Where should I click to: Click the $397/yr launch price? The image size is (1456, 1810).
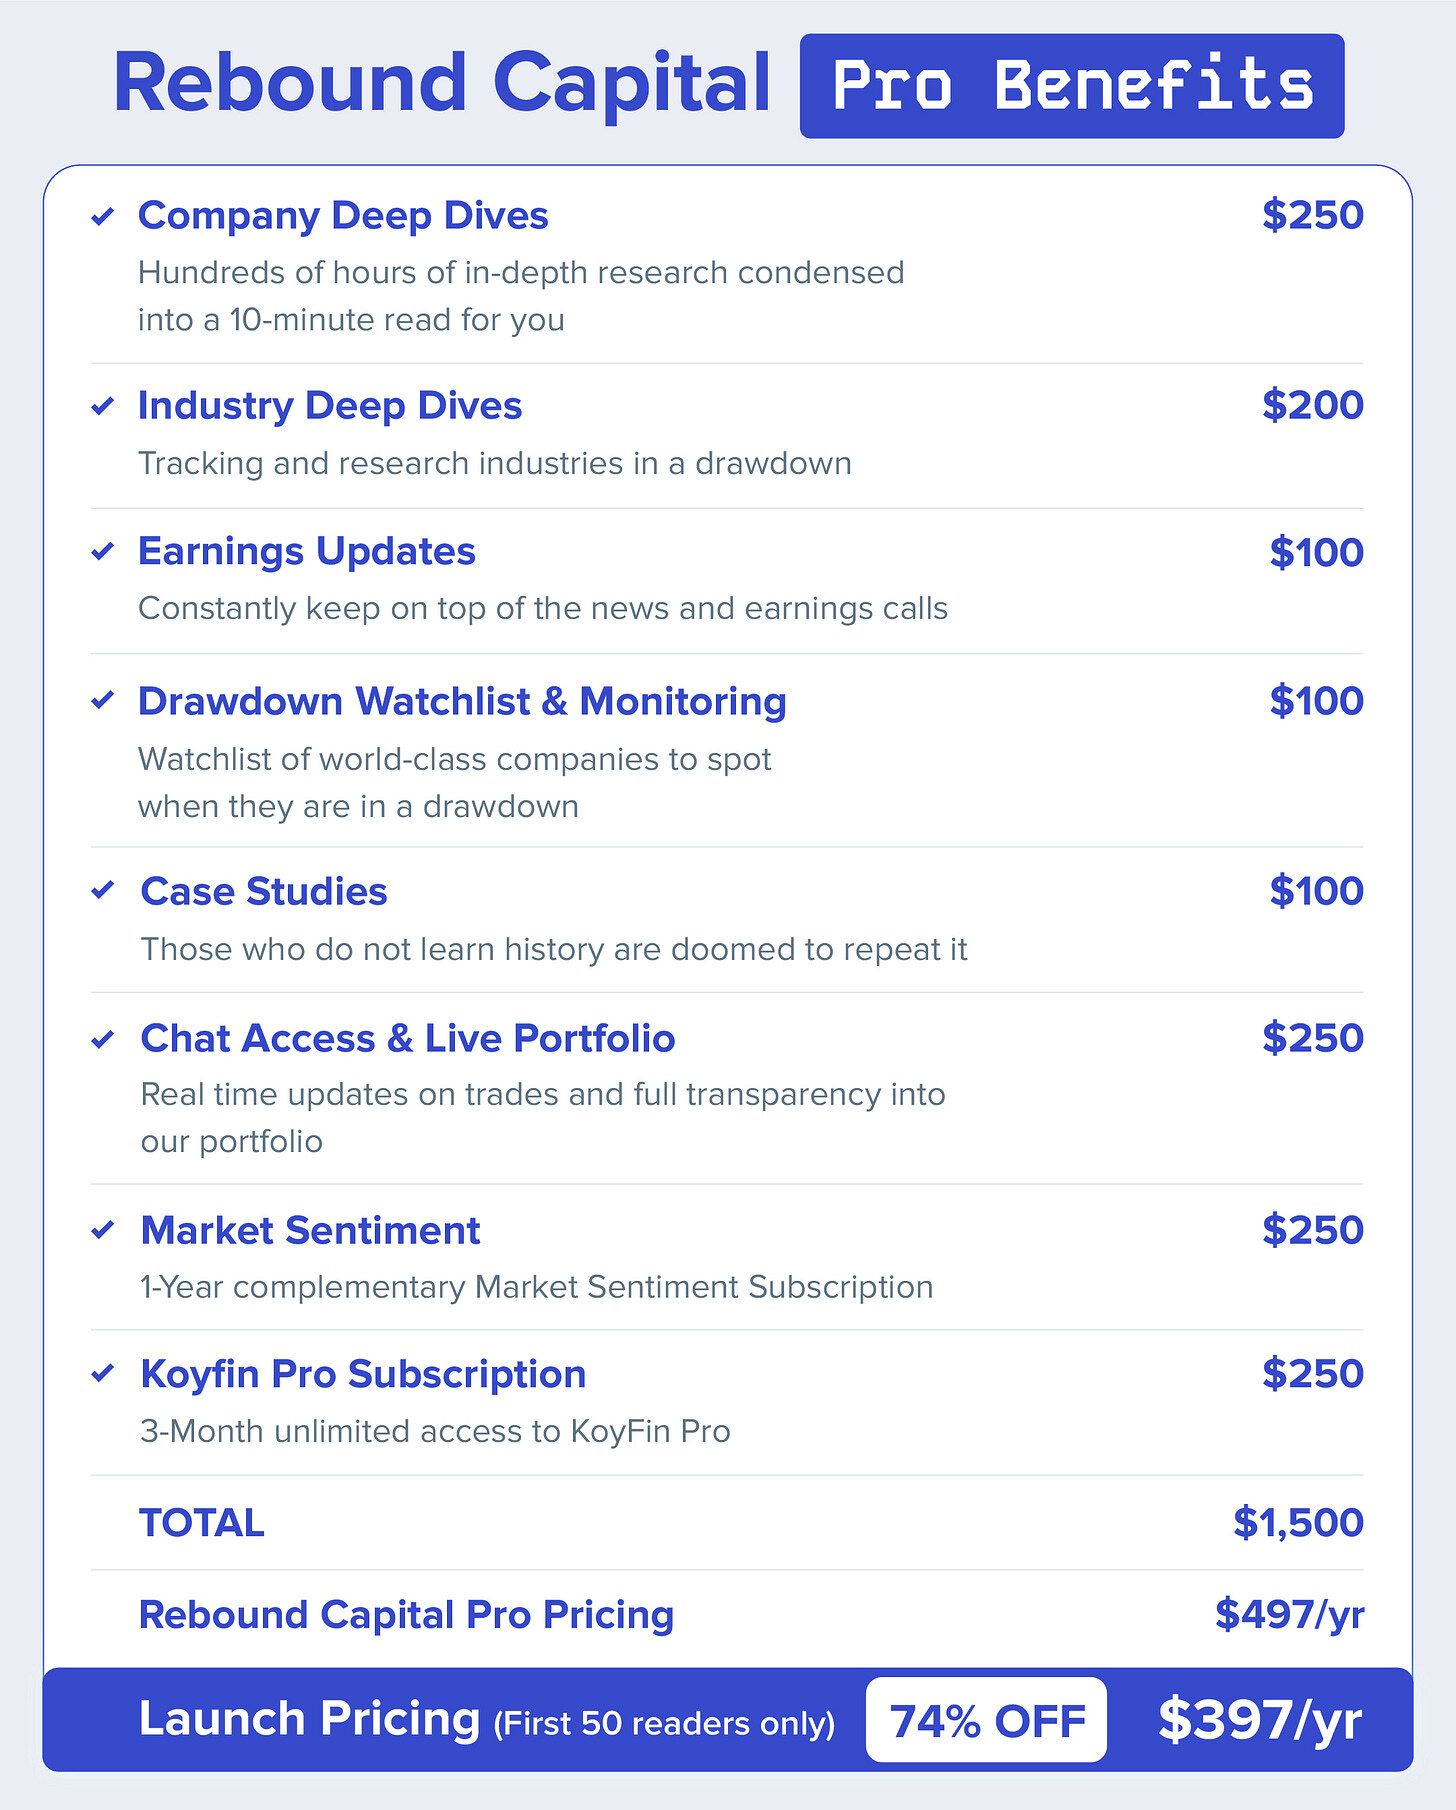pos(1260,1720)
